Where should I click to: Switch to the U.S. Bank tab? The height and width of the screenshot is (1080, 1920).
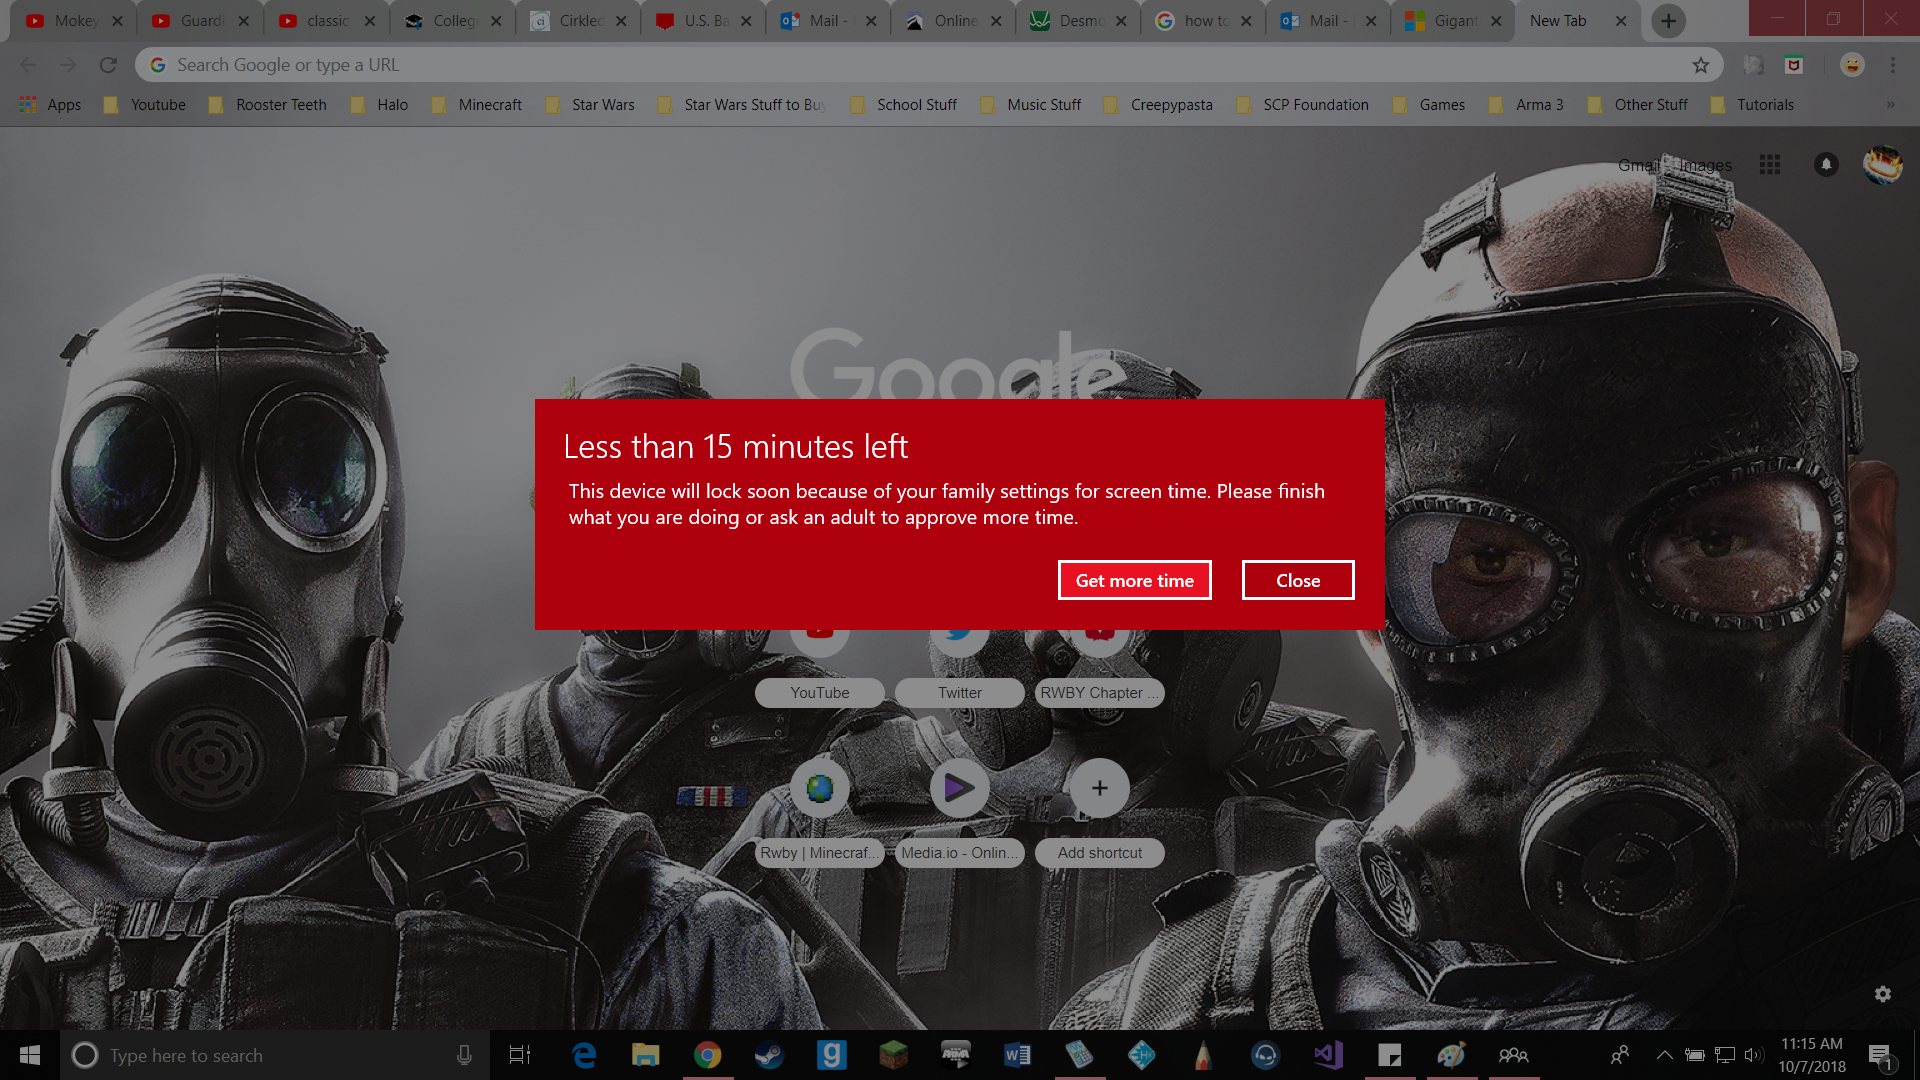pyautogui.click(x=703, y=21)
